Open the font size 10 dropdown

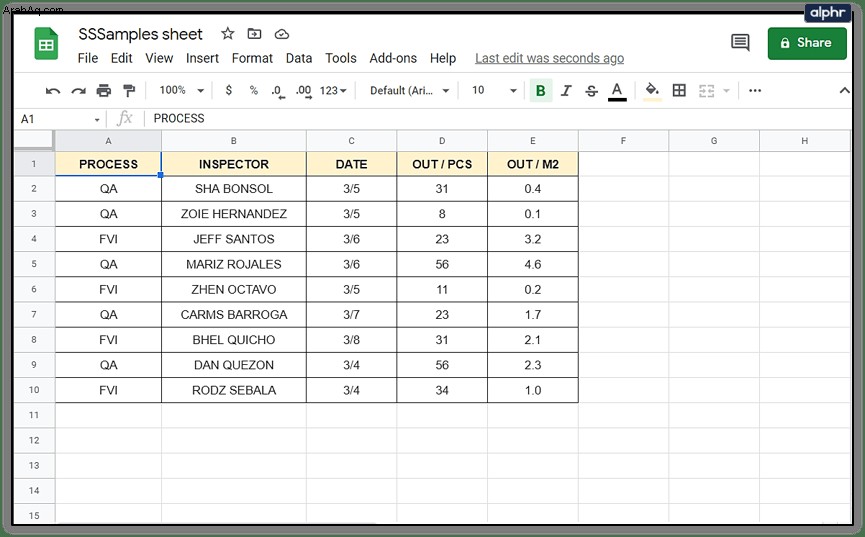coord(494,91)
